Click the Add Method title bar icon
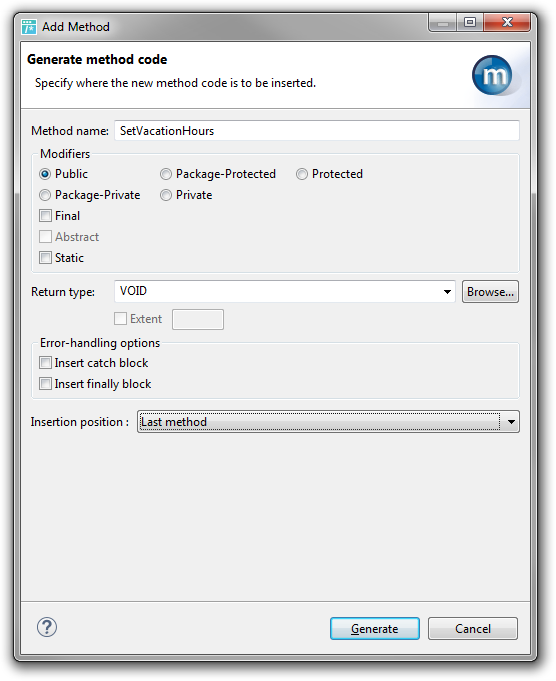The width and height of the screenshot is (556, 681). point(29,27)
